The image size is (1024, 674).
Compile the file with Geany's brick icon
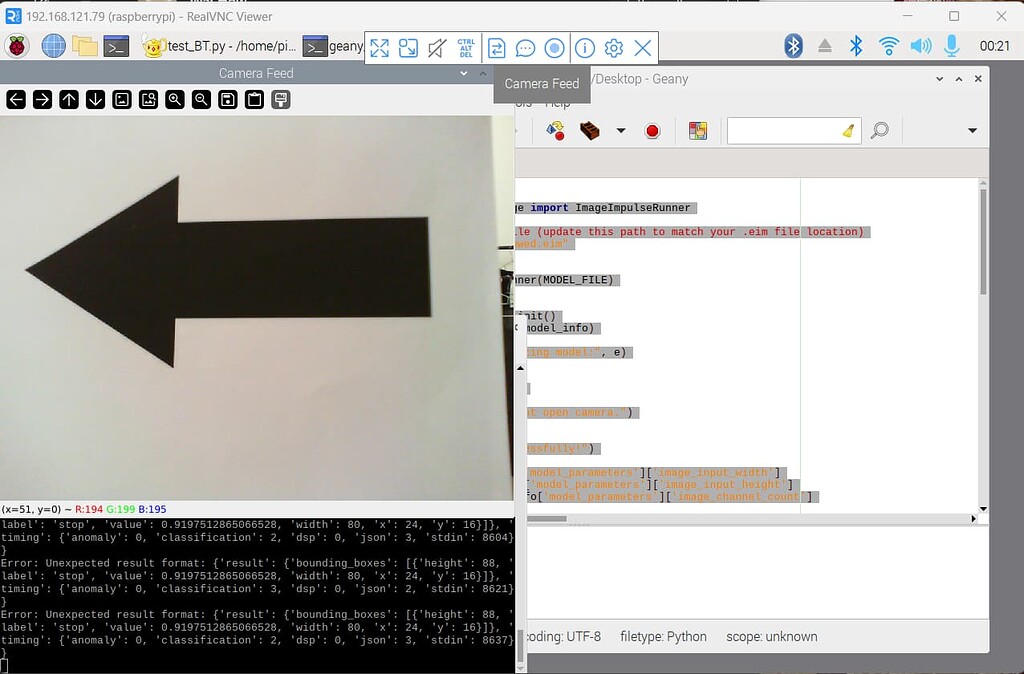590,130
